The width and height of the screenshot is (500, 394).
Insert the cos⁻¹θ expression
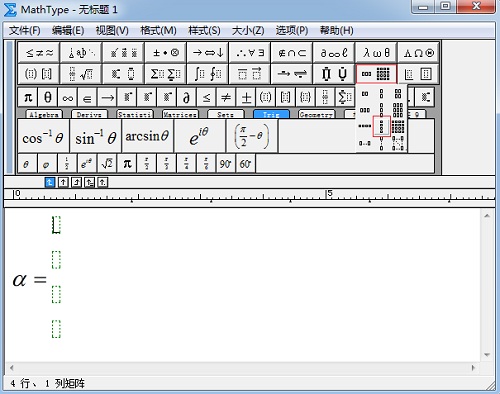[44, 136]
